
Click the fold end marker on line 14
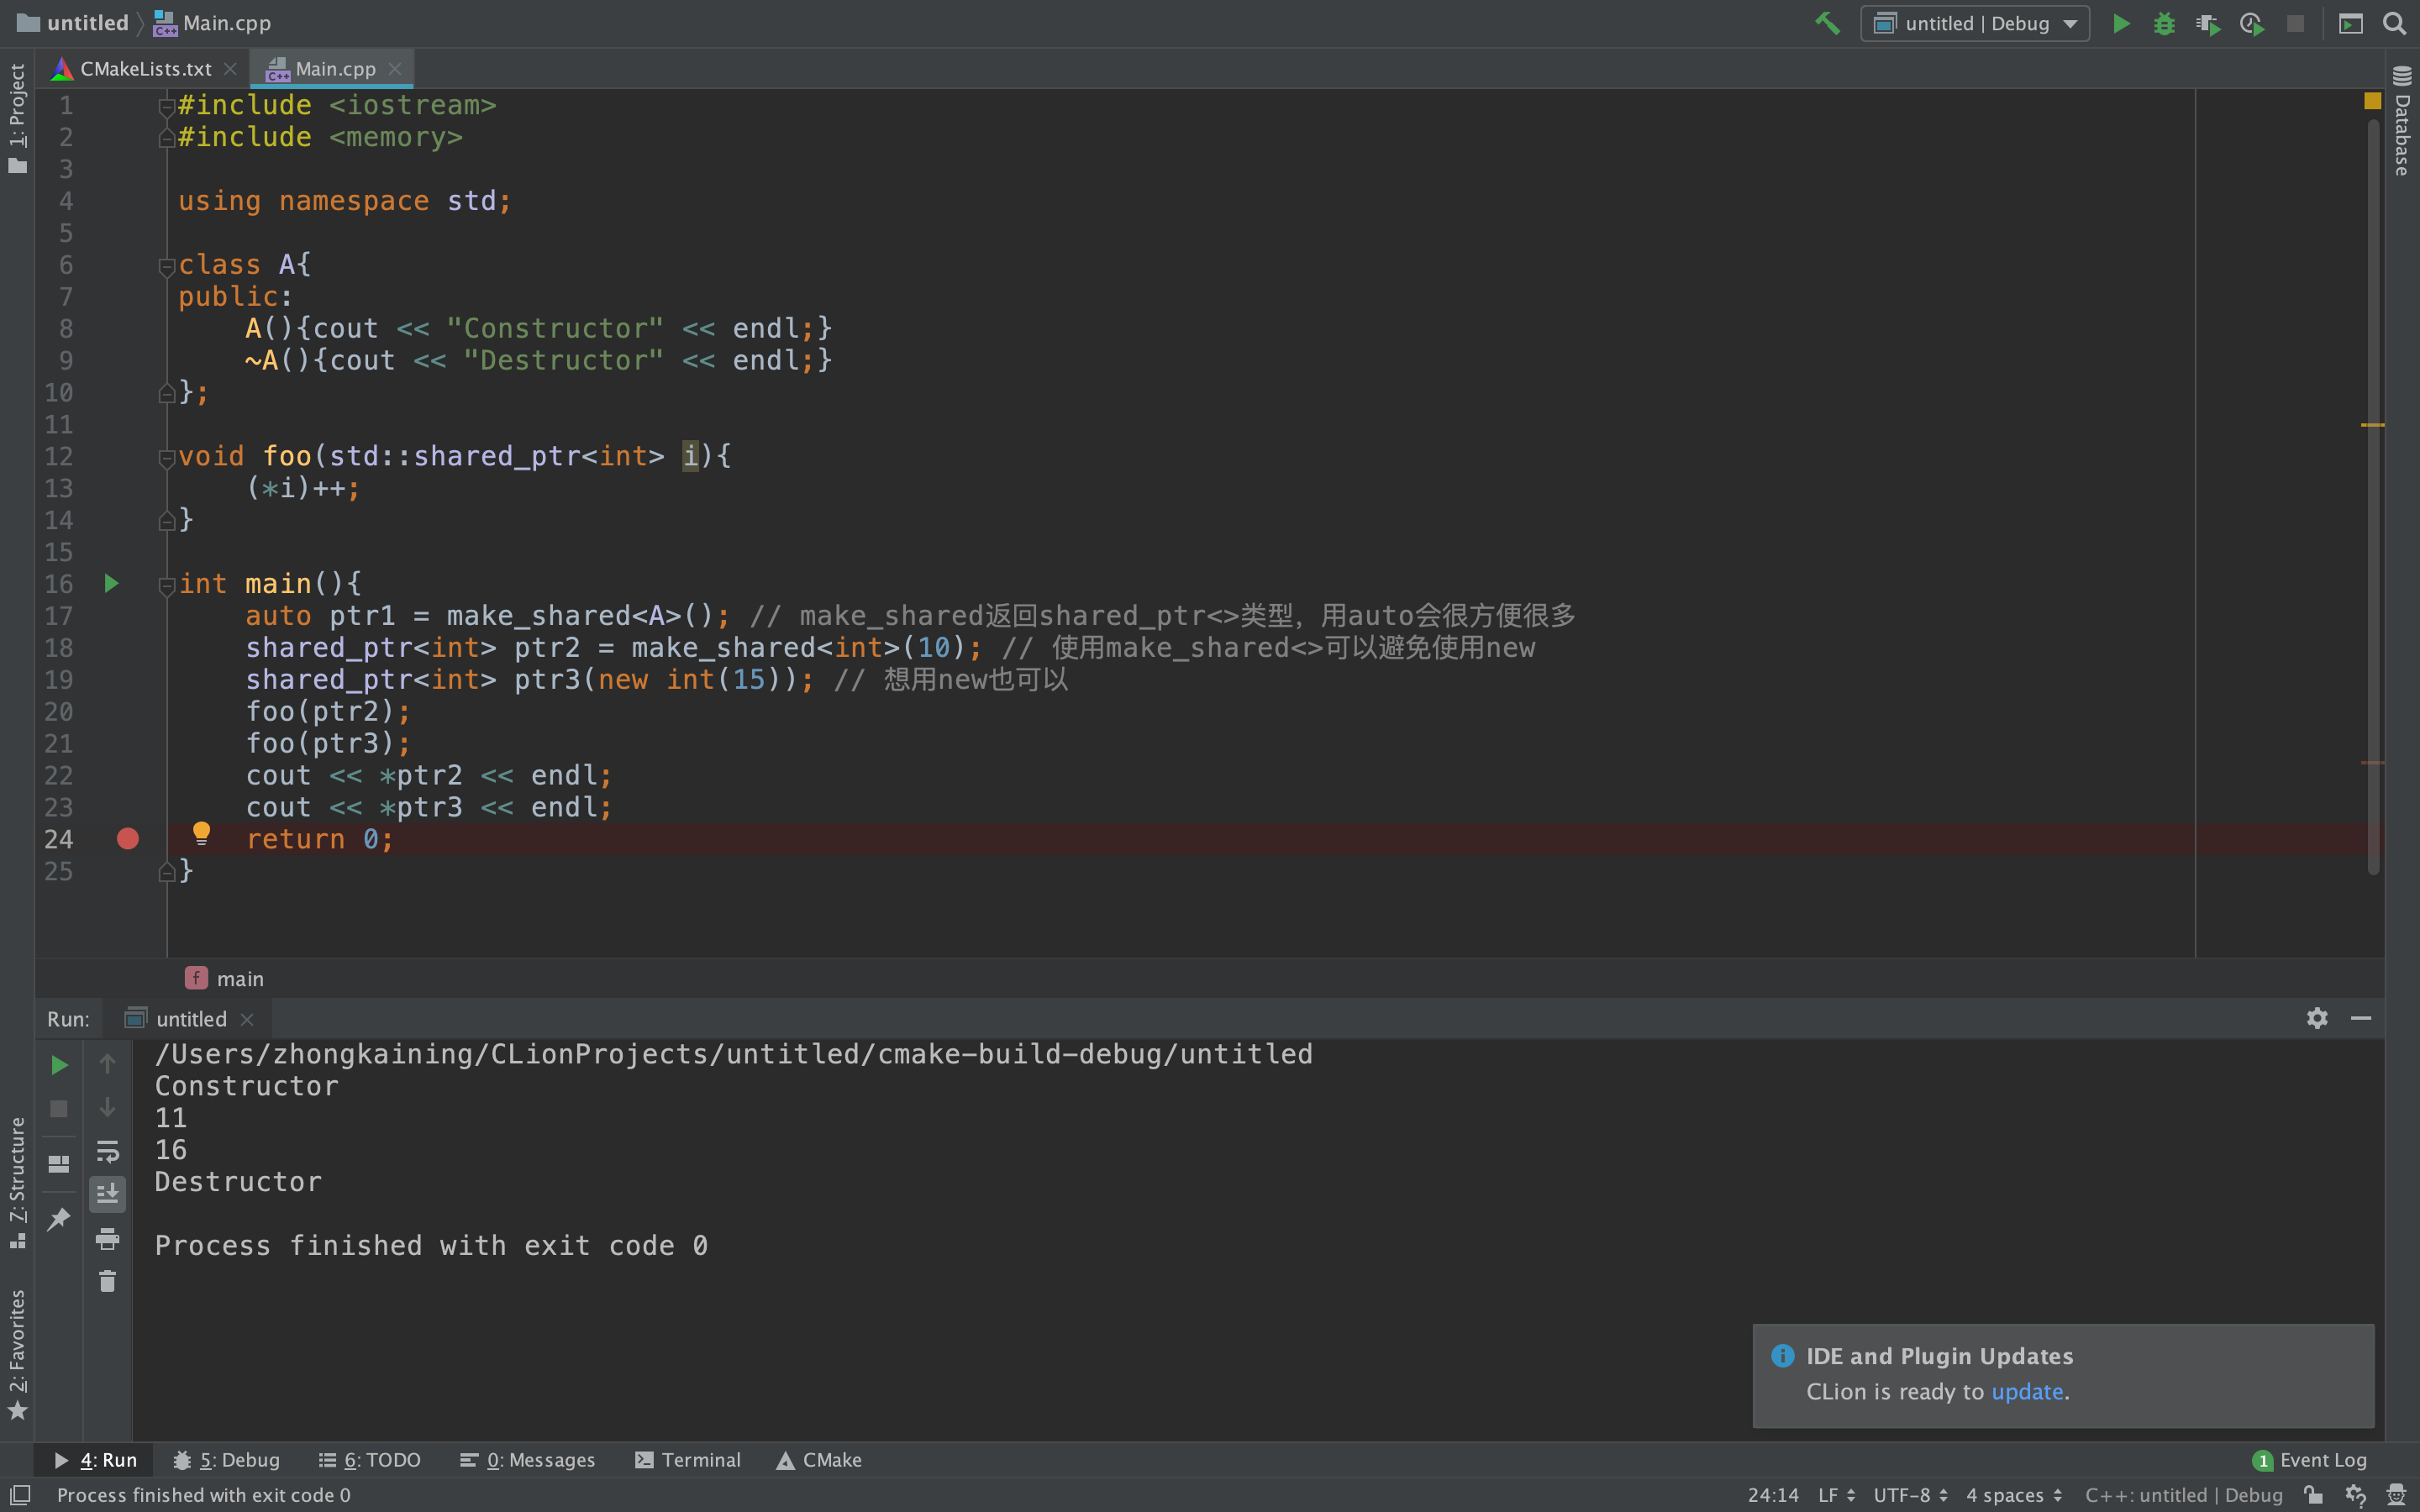pos(167,520)
